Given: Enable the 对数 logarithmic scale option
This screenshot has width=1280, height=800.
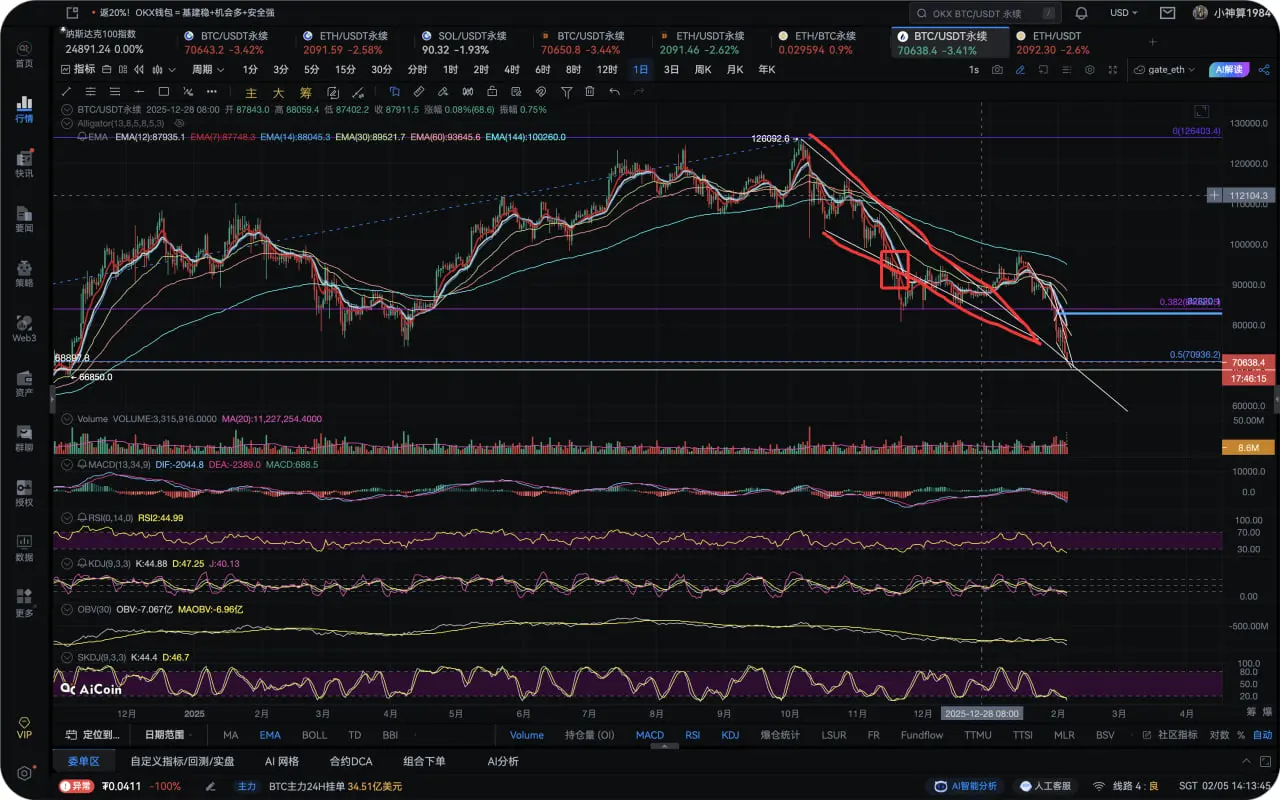Looking at the screenshot, I should pos(1218,735).
